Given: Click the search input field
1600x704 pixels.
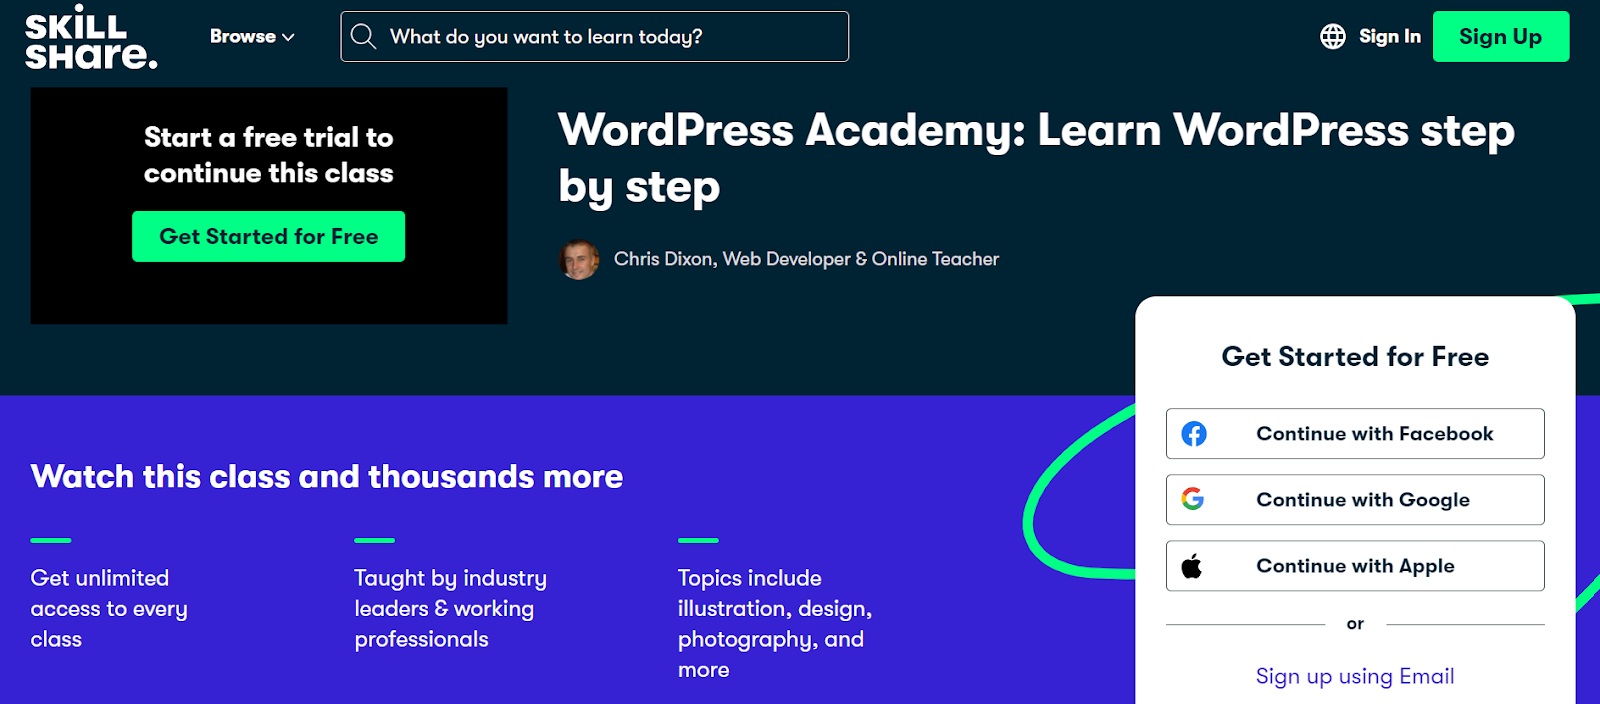Looking at the screenshot, I should 594,37.
